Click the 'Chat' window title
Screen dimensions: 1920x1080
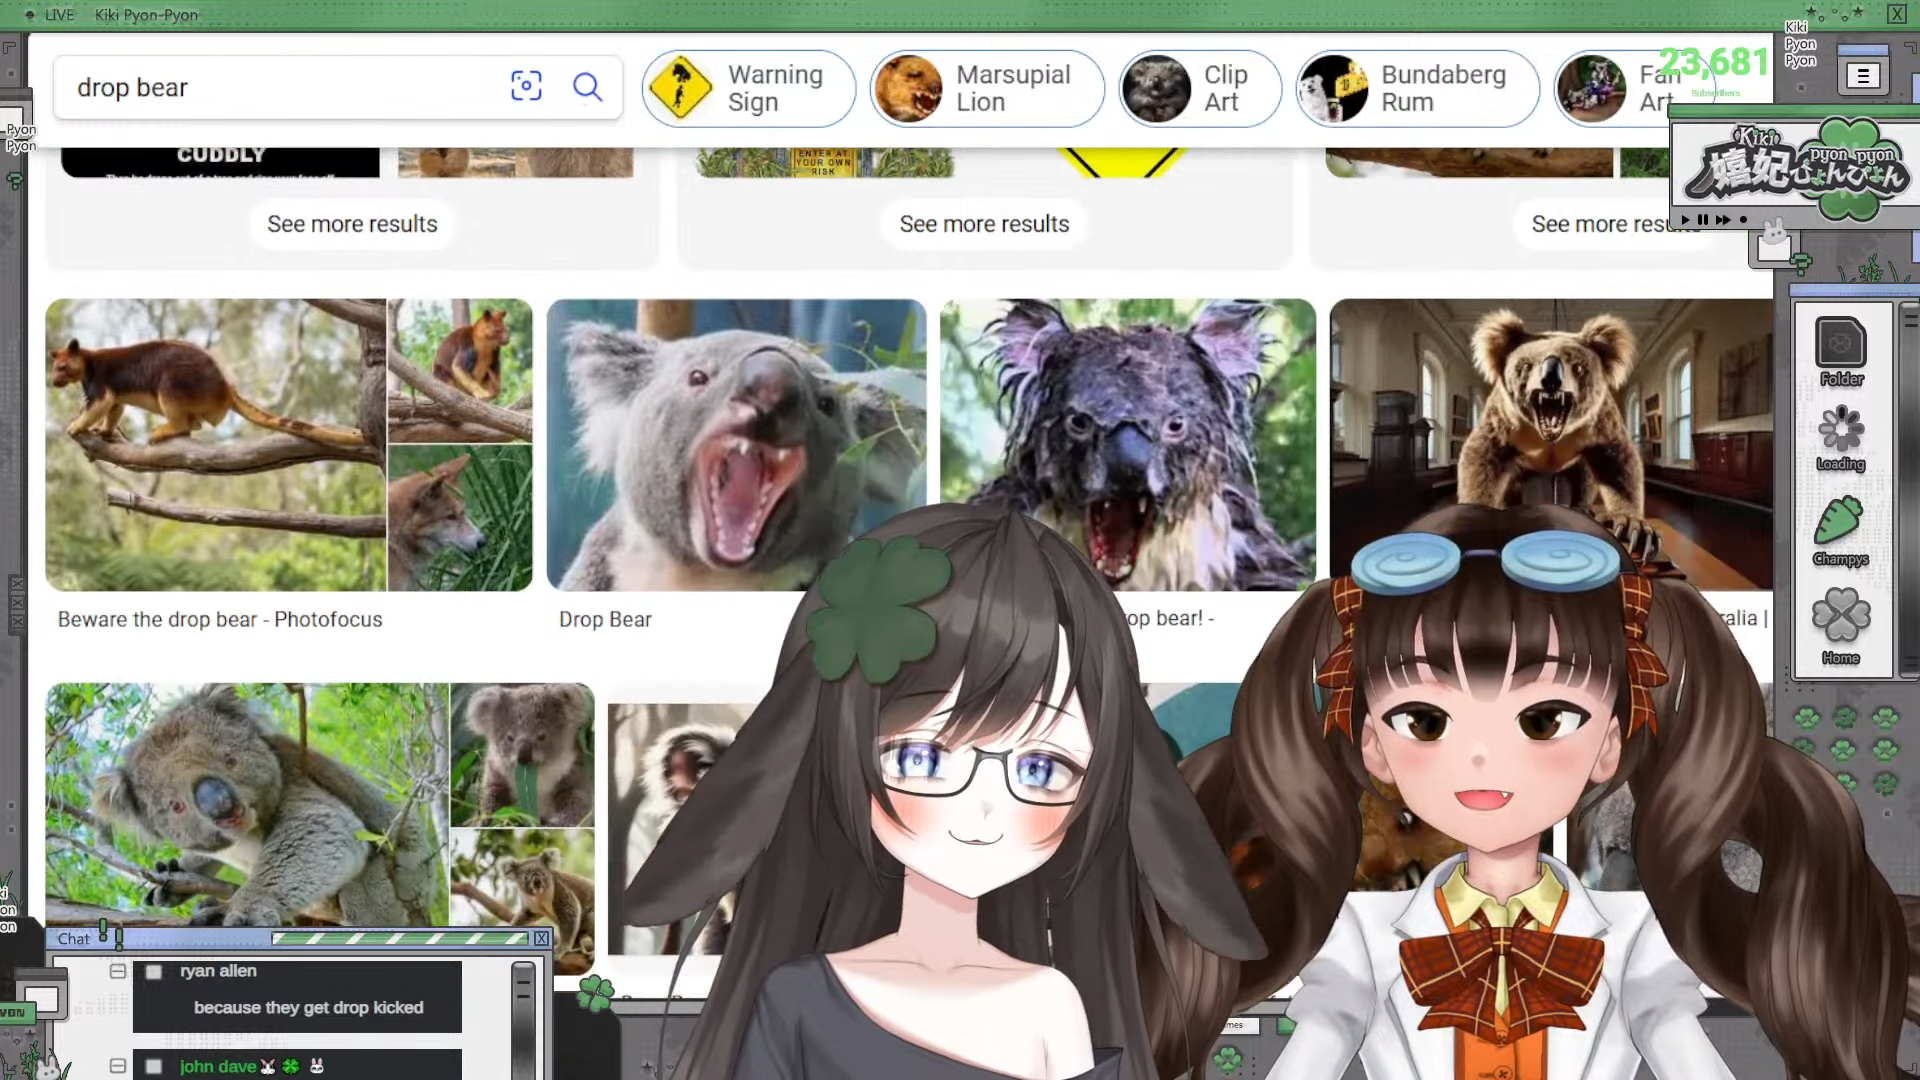click(x=74, y=938)
